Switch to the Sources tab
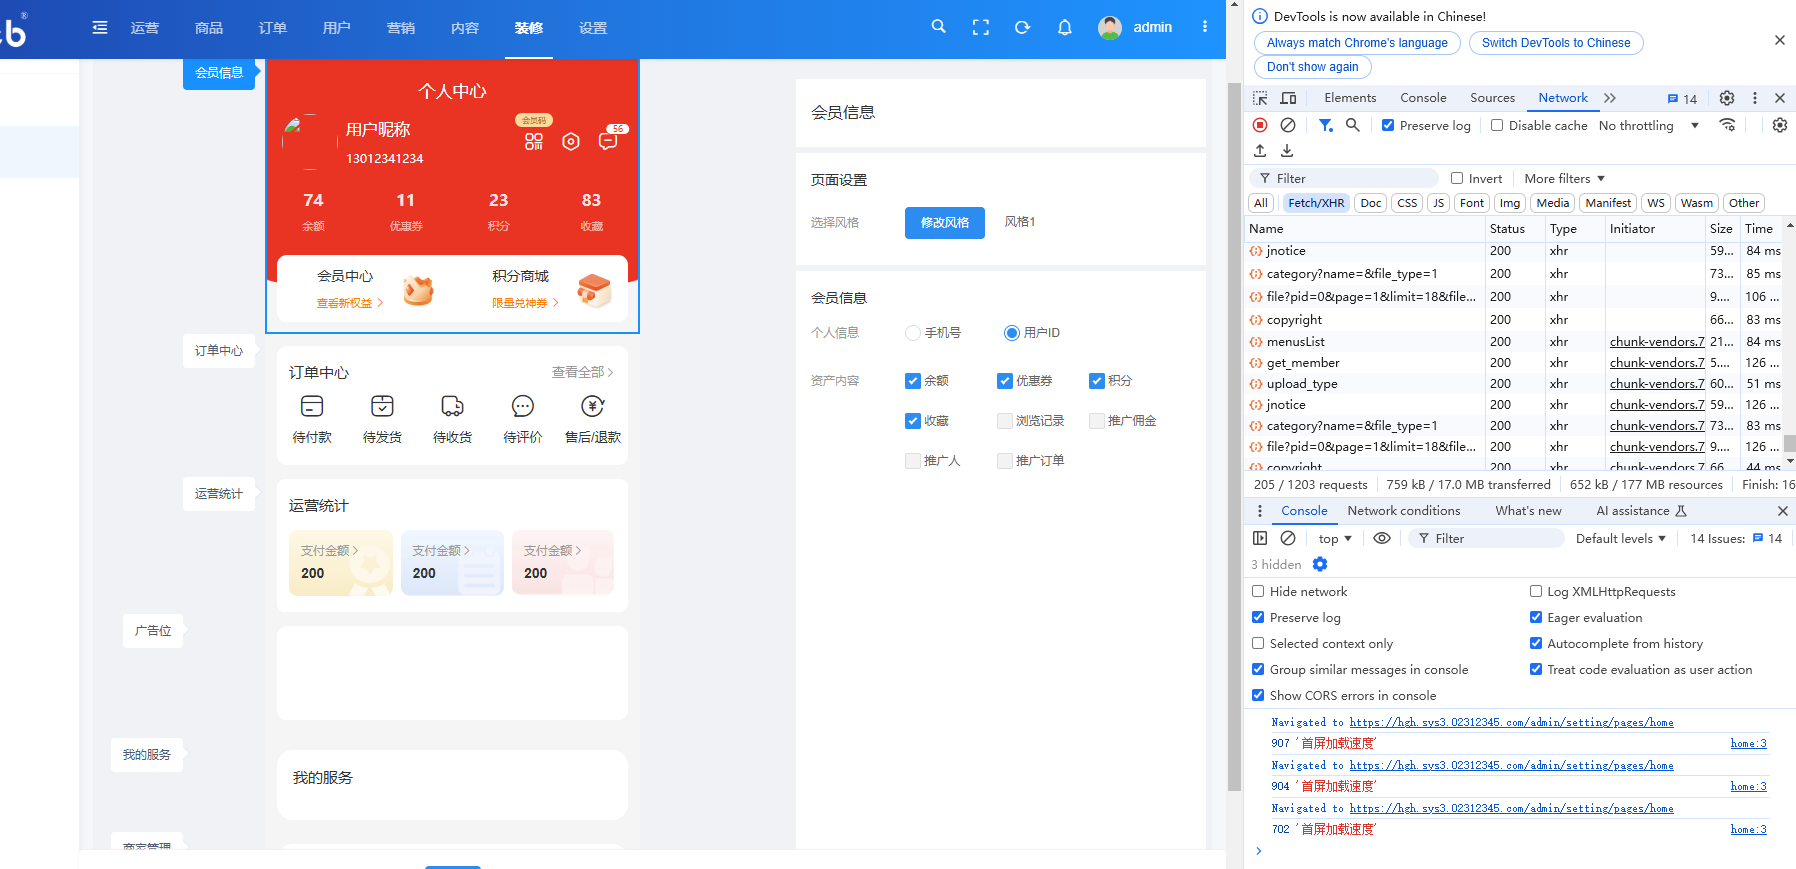This screenshot has width=1796, height=869. pyautogui.click(x=1492, y=98)
